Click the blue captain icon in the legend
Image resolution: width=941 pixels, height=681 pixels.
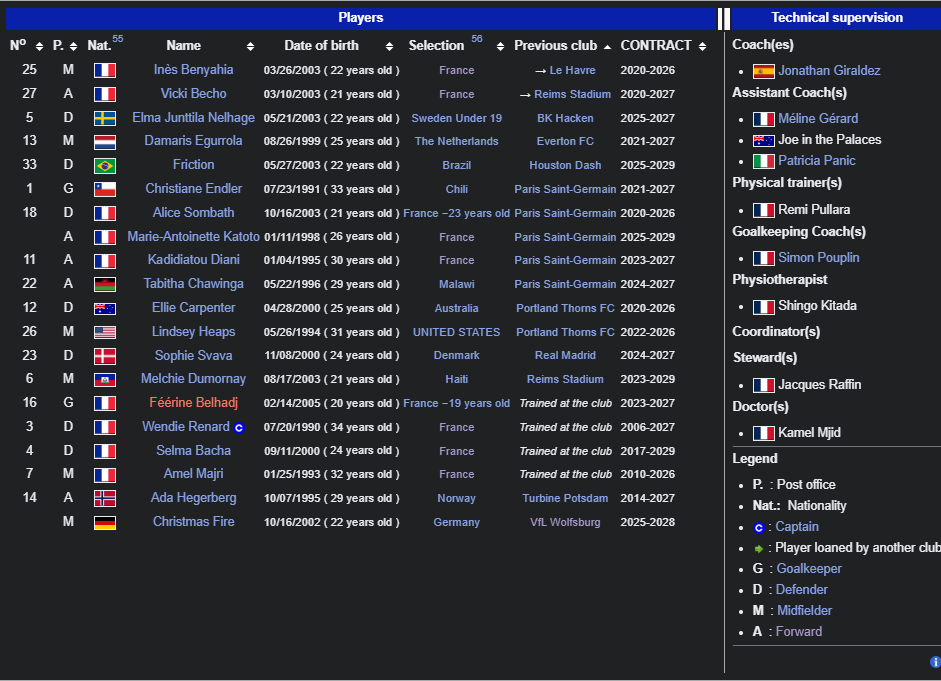[759, 527]
